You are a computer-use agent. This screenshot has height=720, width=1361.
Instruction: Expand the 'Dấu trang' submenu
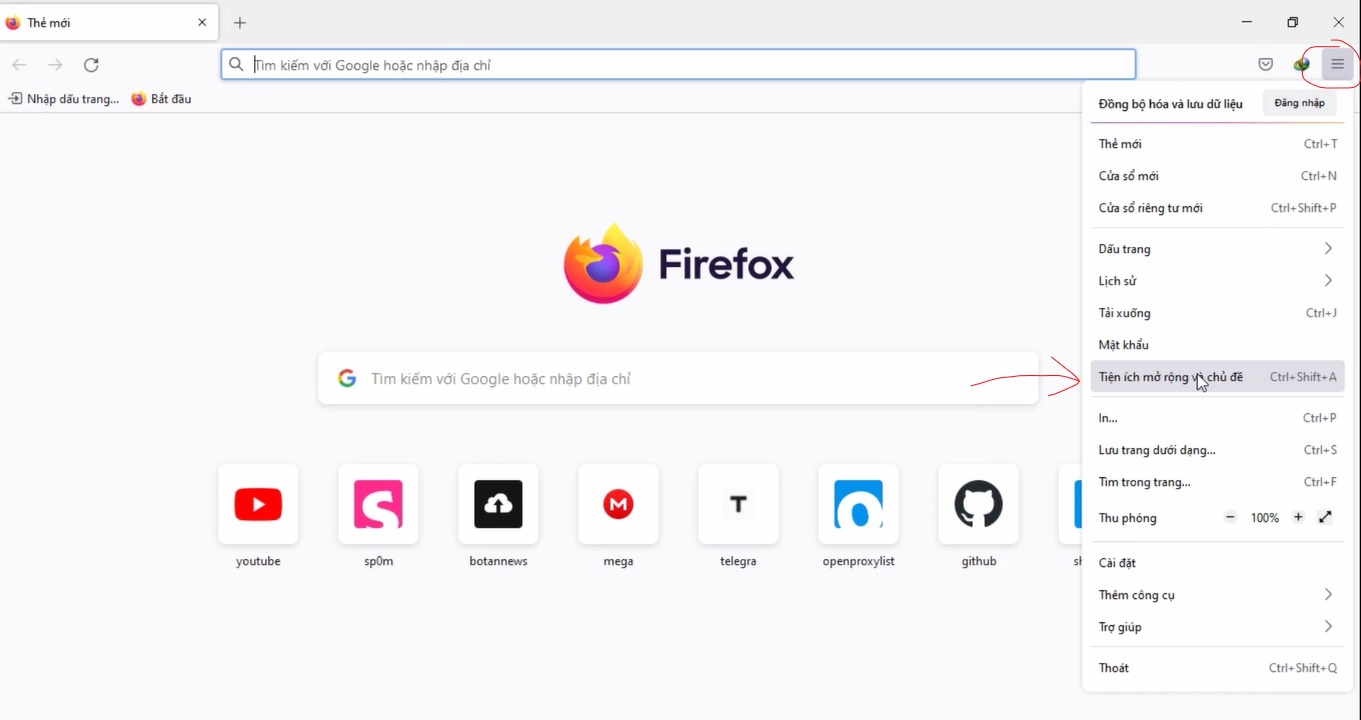click(x=1217, y=249)
